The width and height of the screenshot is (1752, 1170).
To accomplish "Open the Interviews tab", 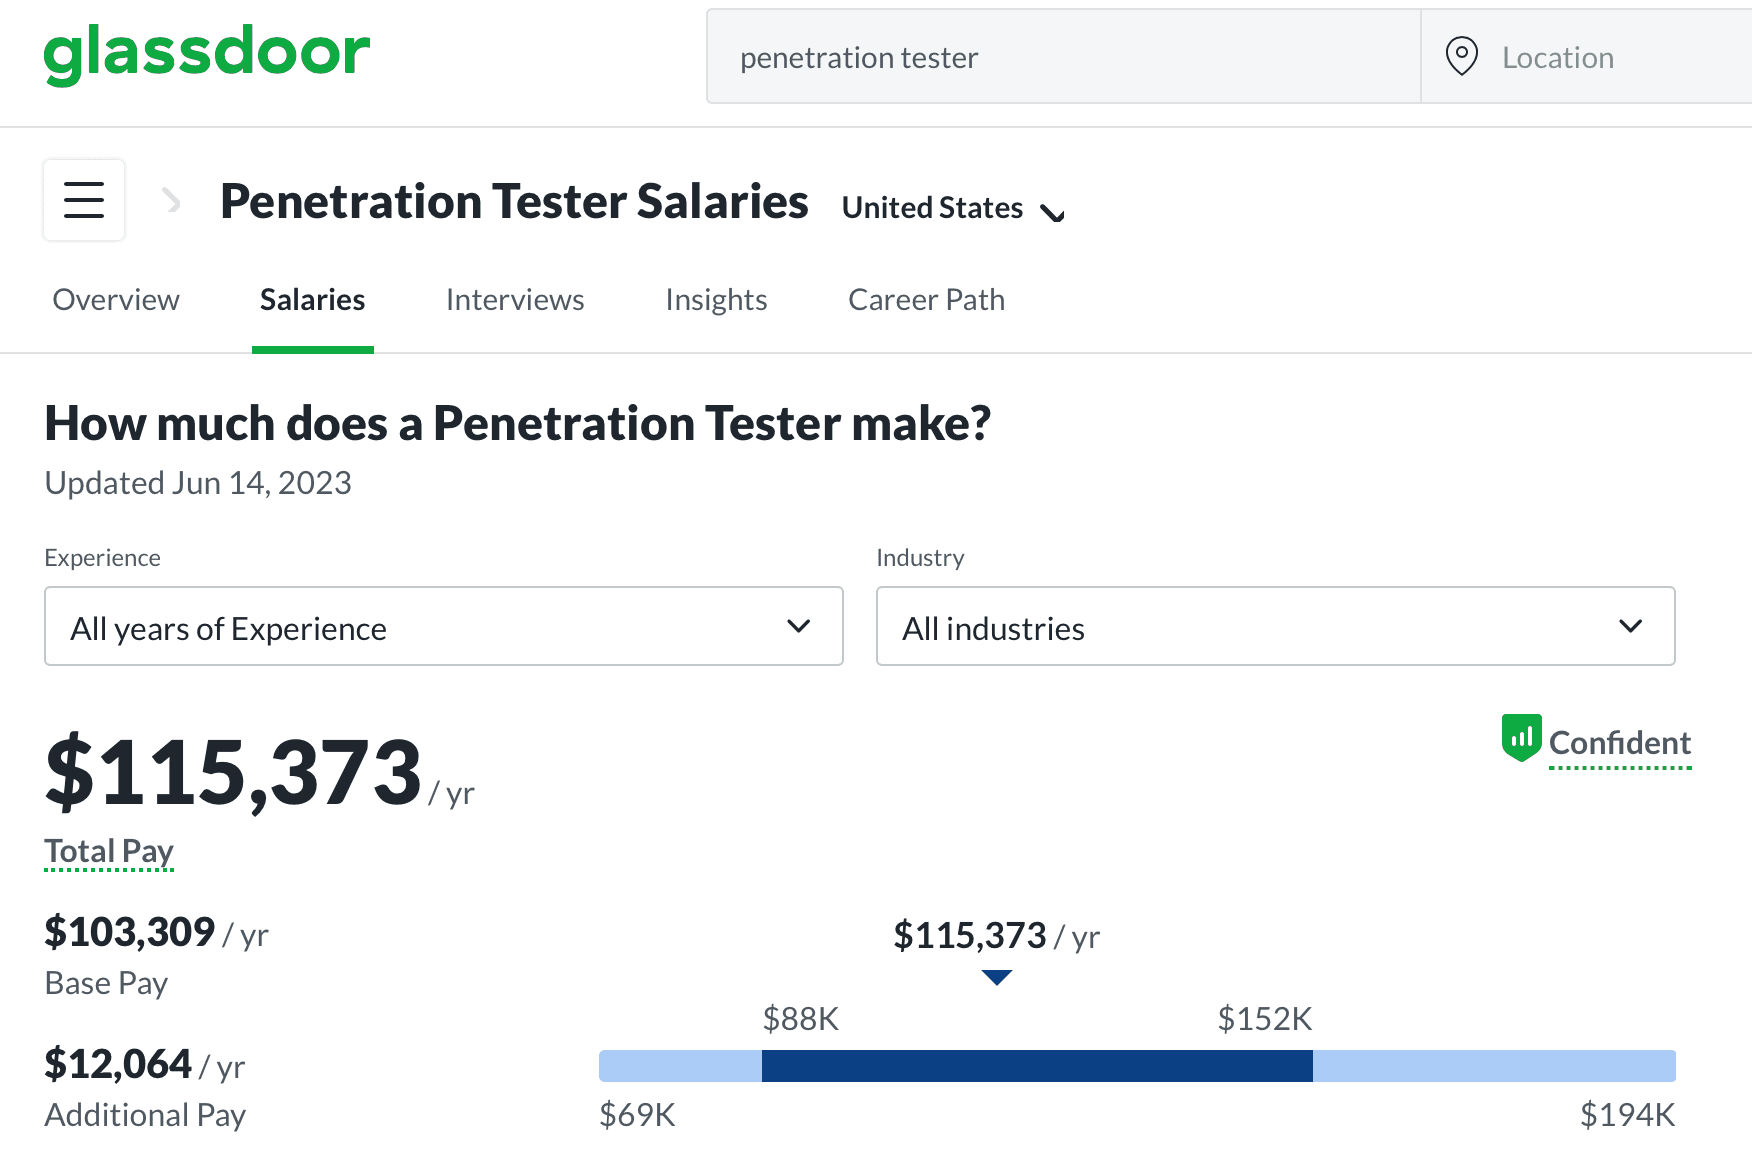I will click(x=515, y=300).
